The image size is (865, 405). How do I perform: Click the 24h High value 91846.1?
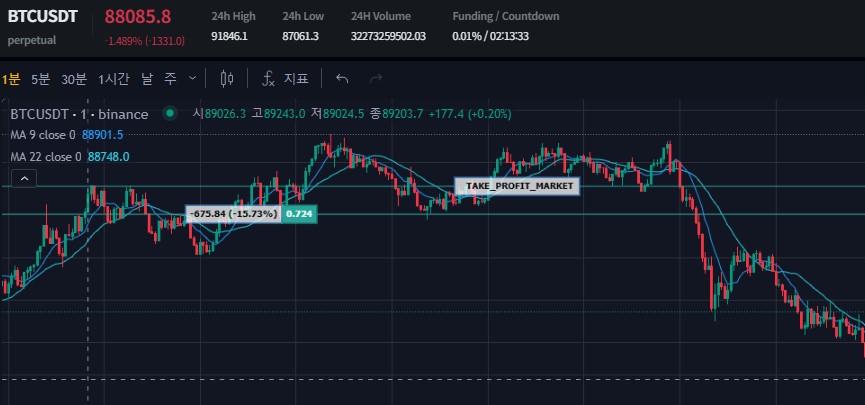[x=229, y=37]
